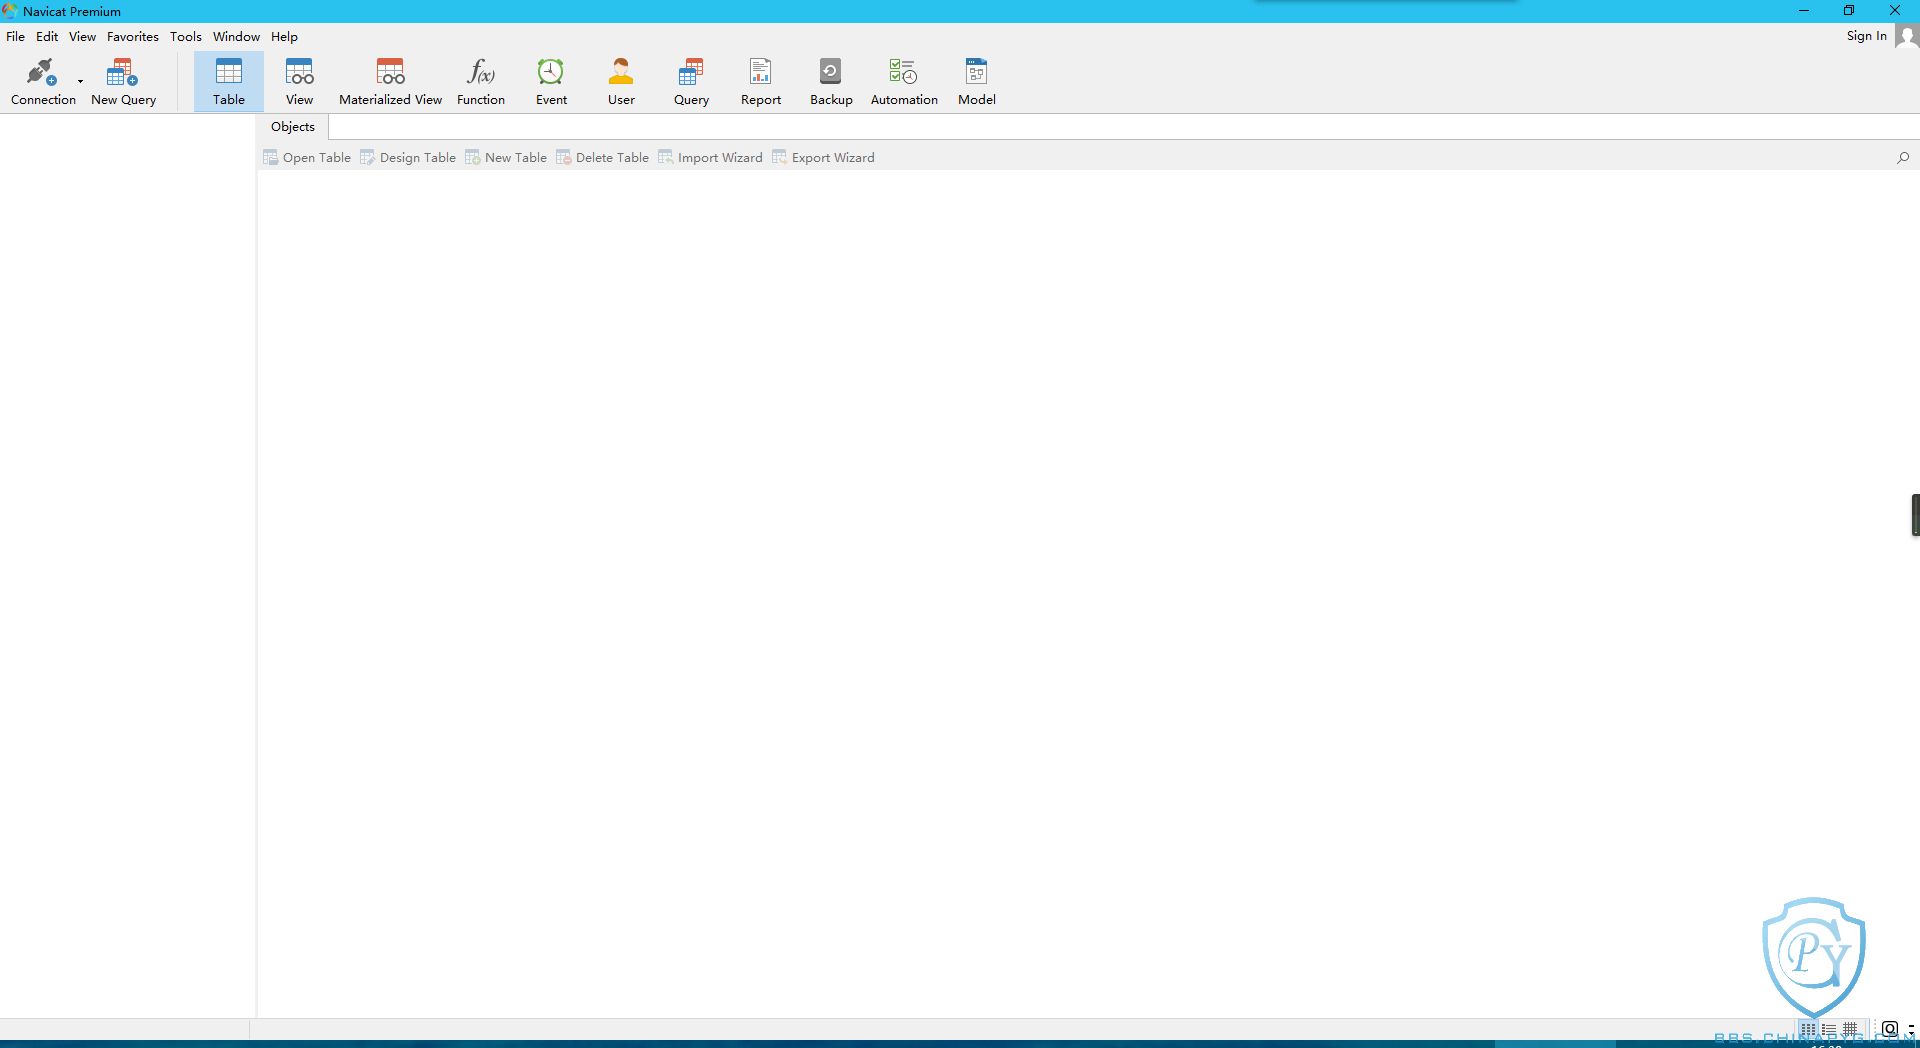
Task: Click Delete Table button
Action: [602, 157]
